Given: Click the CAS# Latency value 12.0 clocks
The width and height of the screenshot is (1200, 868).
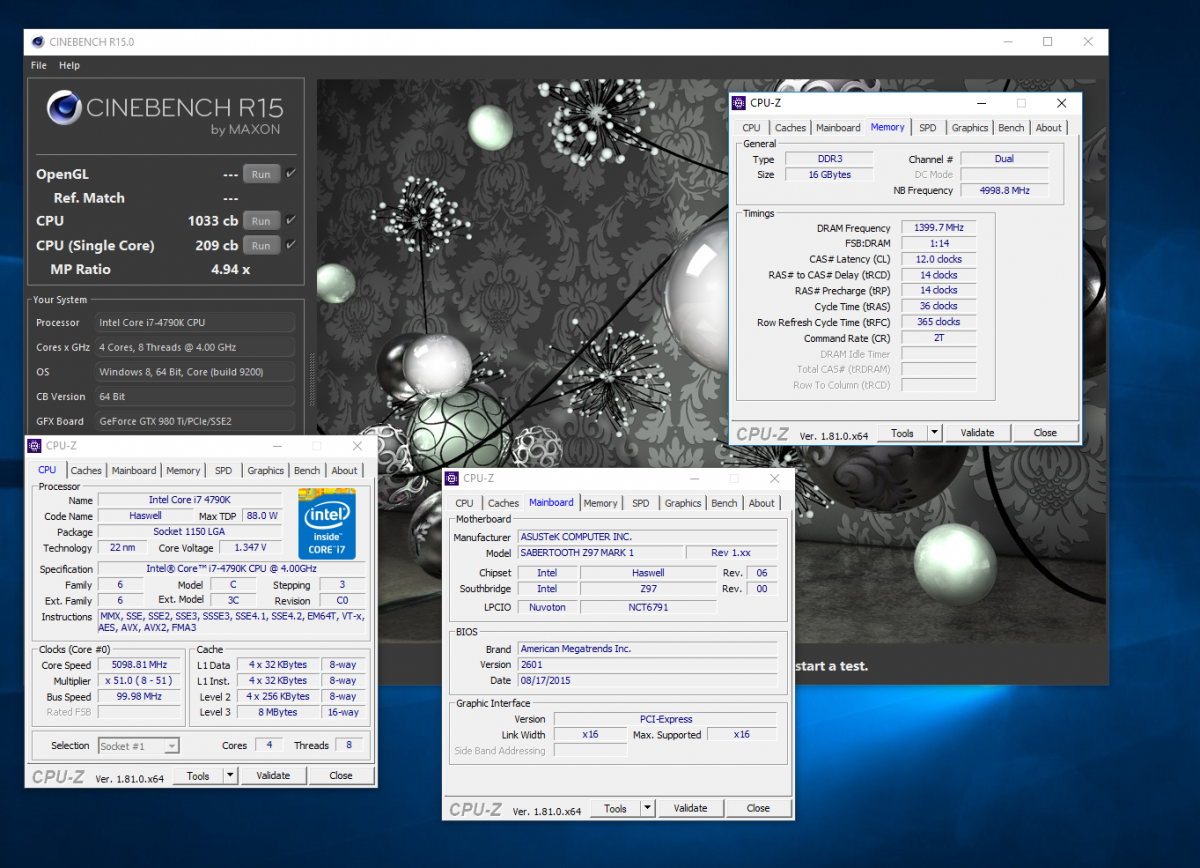Looking at the screenshot, I should pos(938,259).
